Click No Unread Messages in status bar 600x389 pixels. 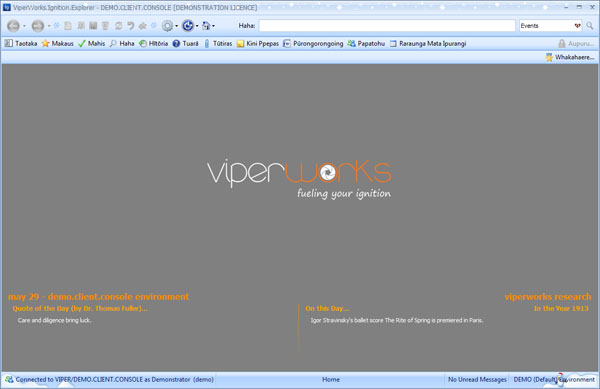[477, 379]
